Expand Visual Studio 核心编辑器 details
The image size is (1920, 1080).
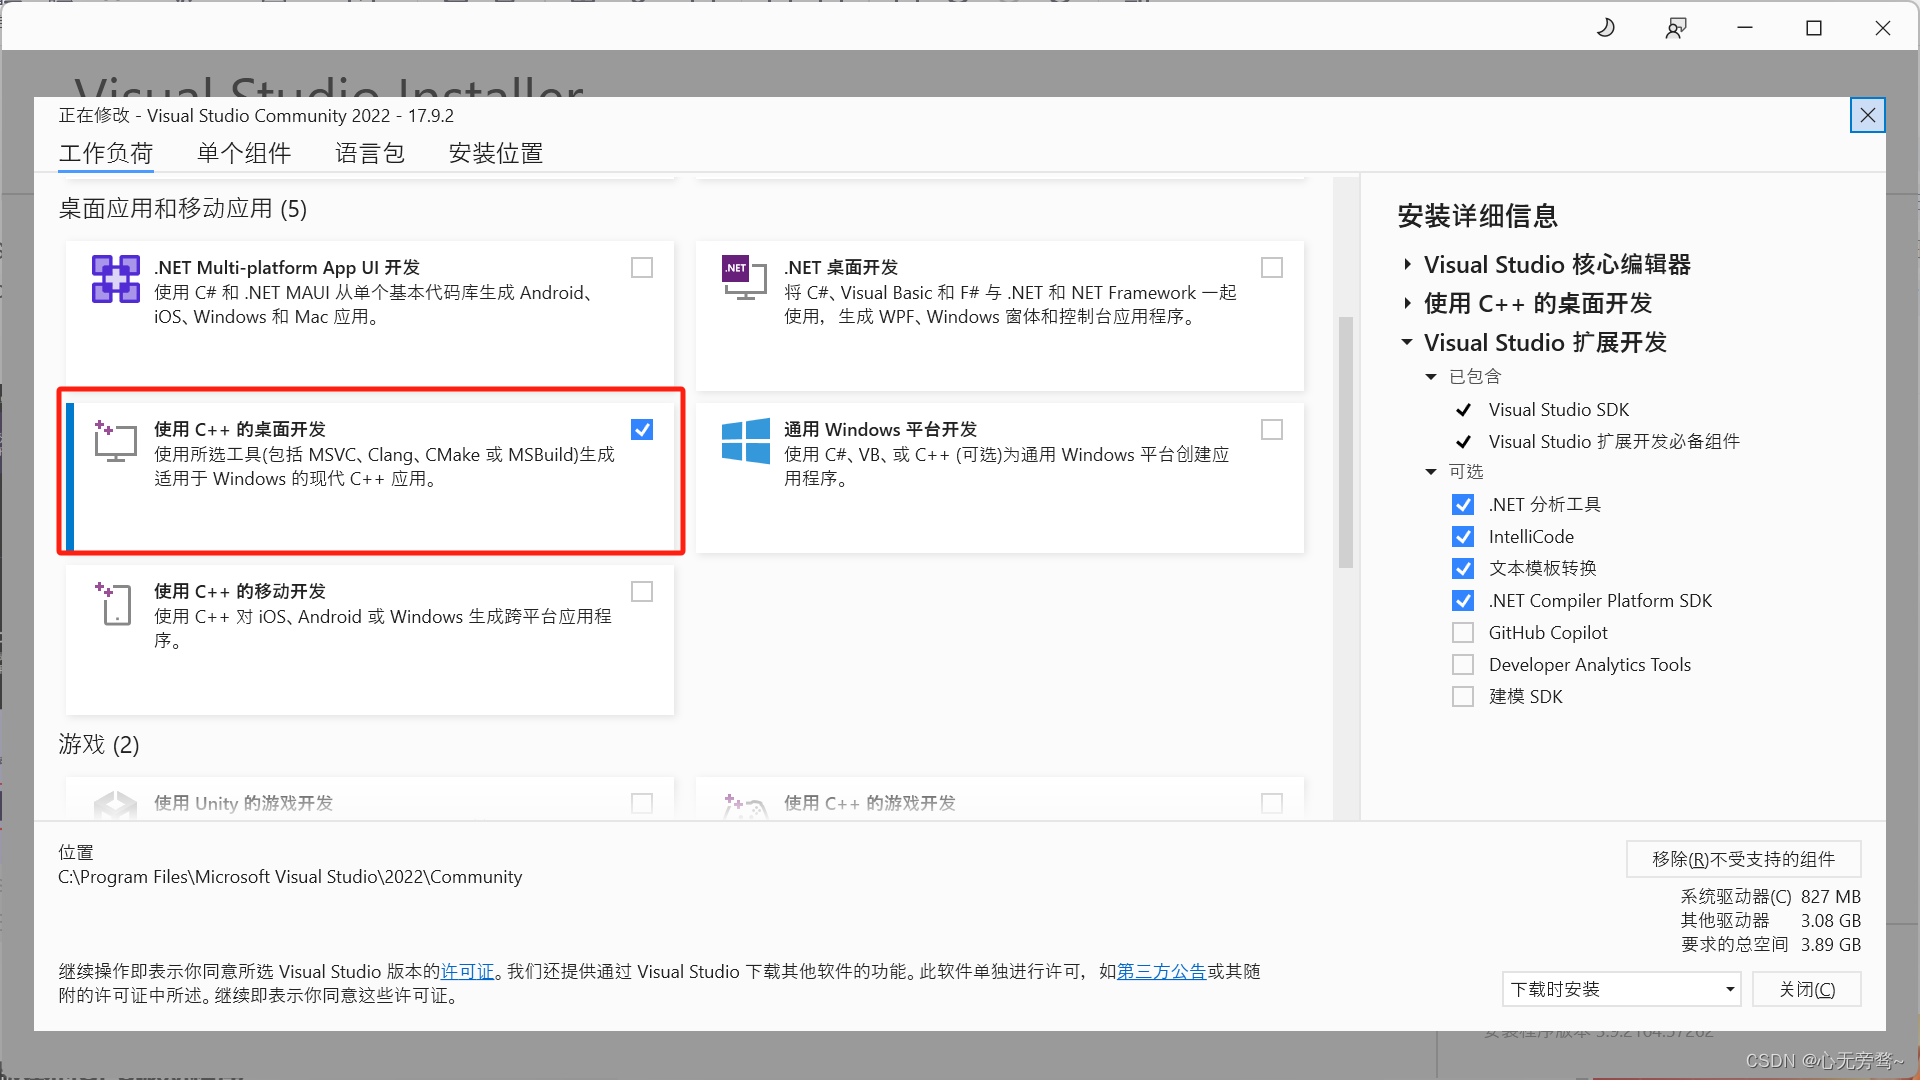click(1407, 265)
